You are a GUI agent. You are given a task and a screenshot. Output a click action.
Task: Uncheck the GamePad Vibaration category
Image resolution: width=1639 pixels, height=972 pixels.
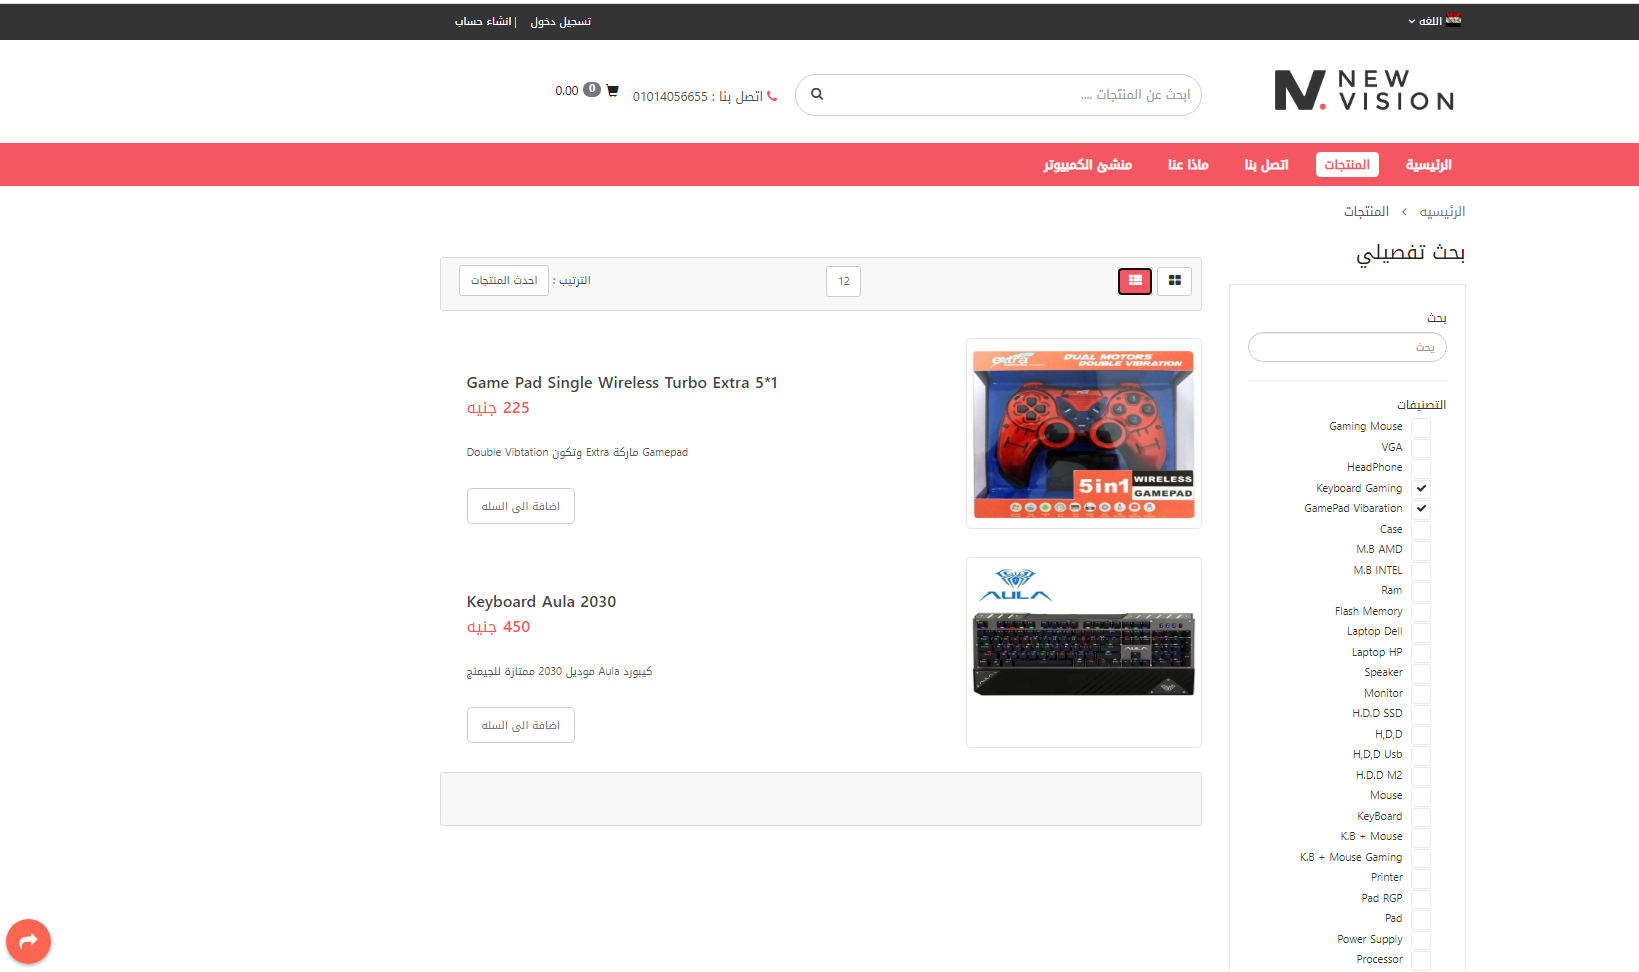1421,509
